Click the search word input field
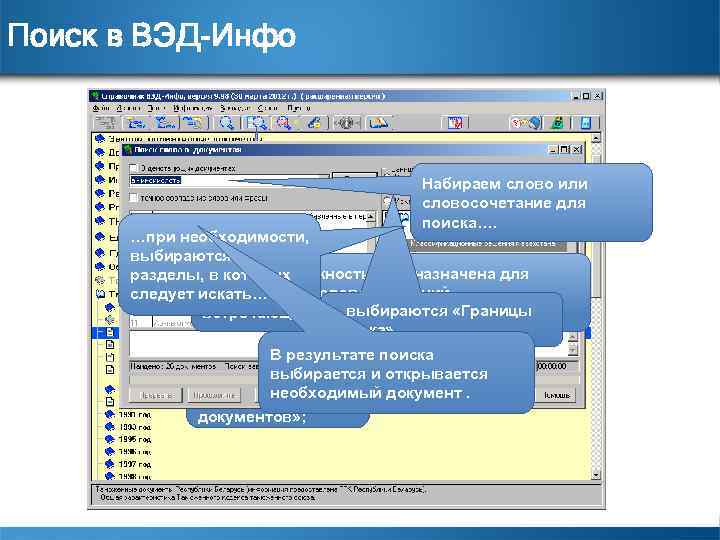 [229, 180]
